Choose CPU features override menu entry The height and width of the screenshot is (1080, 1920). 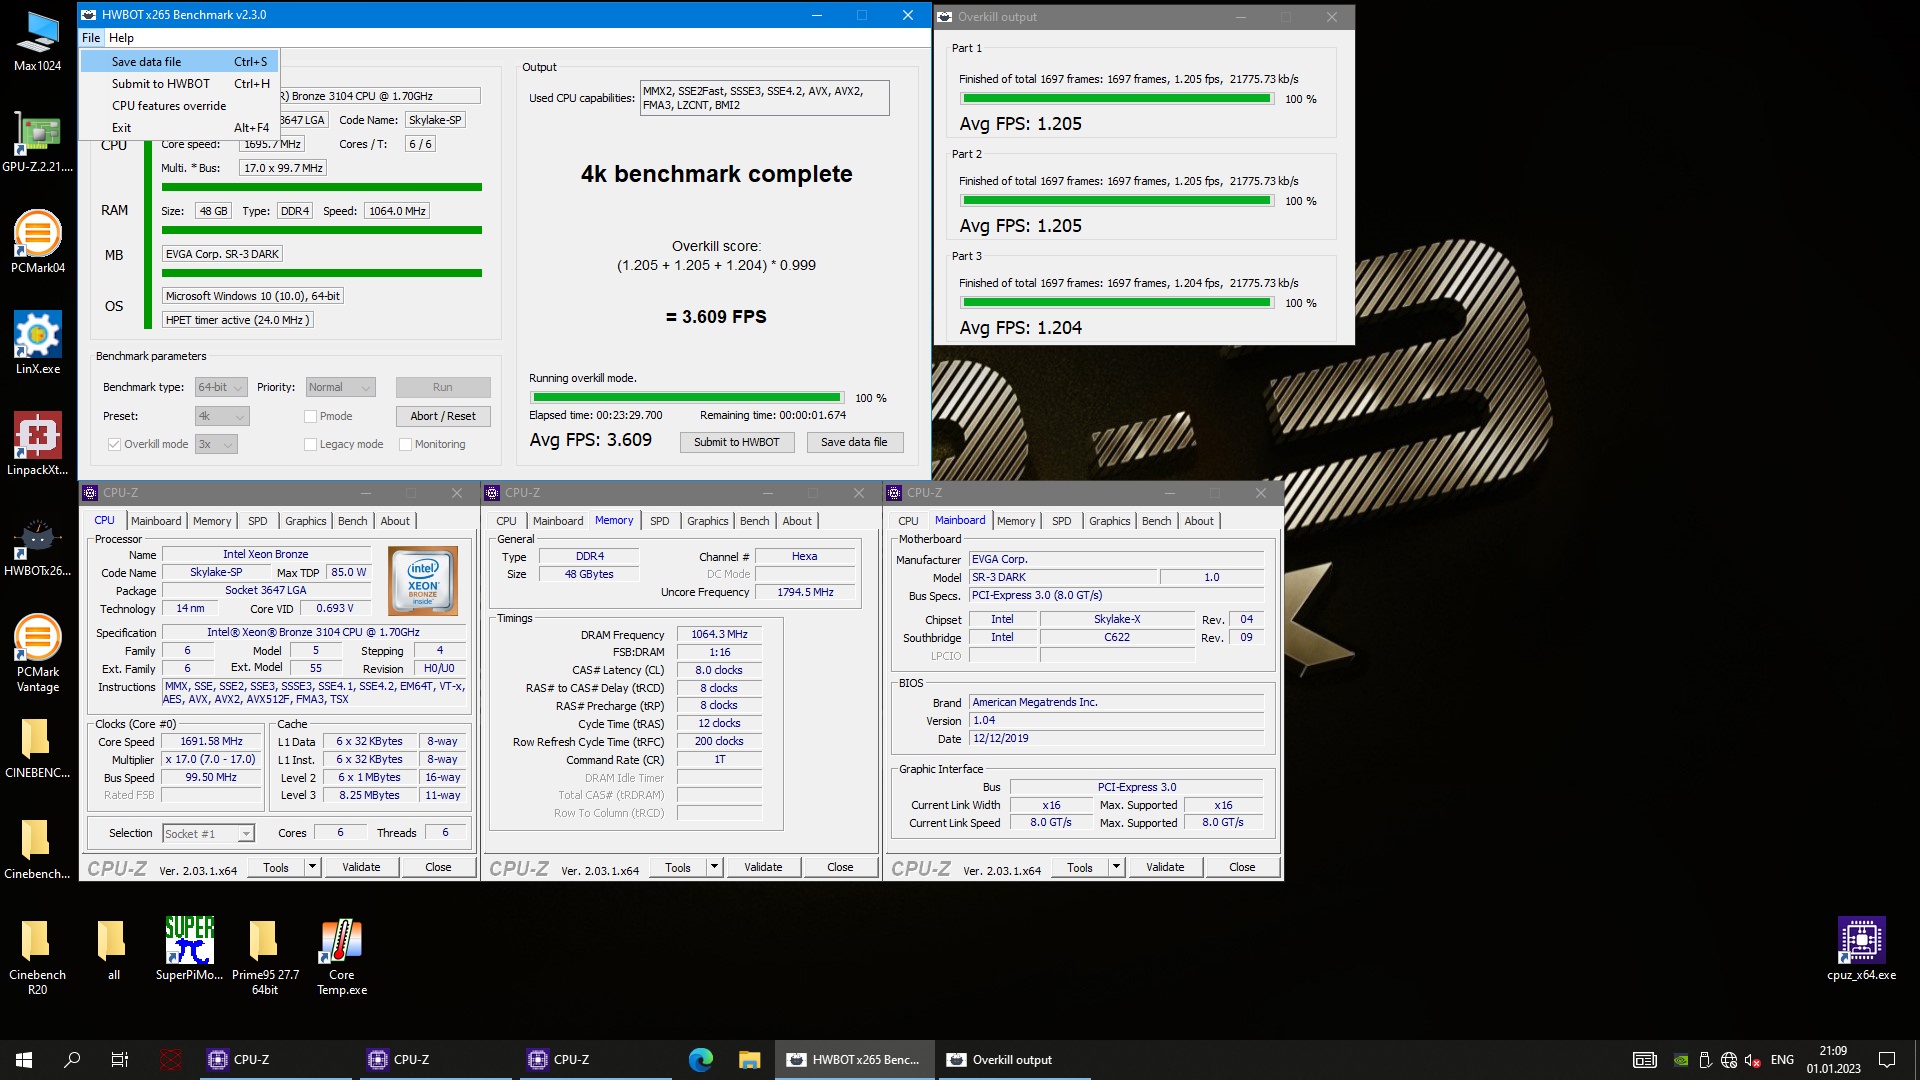click(179, 105)
